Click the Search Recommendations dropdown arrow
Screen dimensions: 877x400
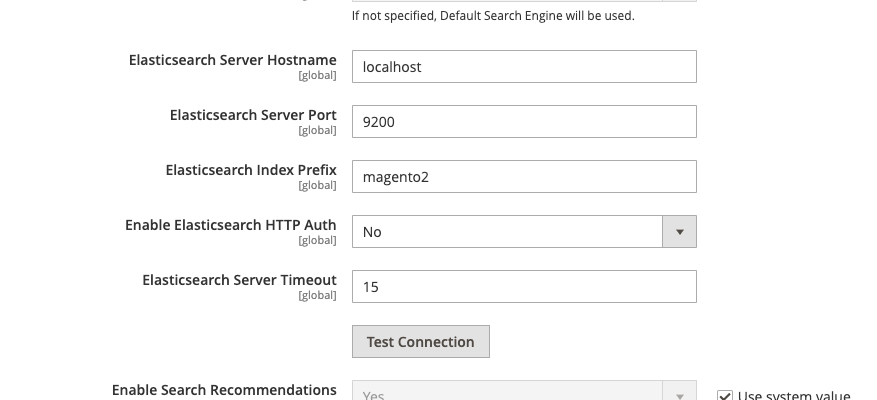pyautogui.click(x=679, y=393)
